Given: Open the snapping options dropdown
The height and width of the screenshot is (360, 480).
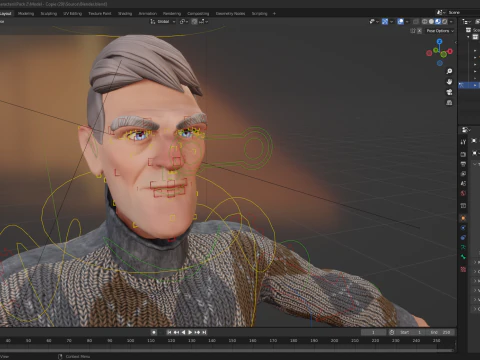Looking at the screenshot, I should coord(204,22).
